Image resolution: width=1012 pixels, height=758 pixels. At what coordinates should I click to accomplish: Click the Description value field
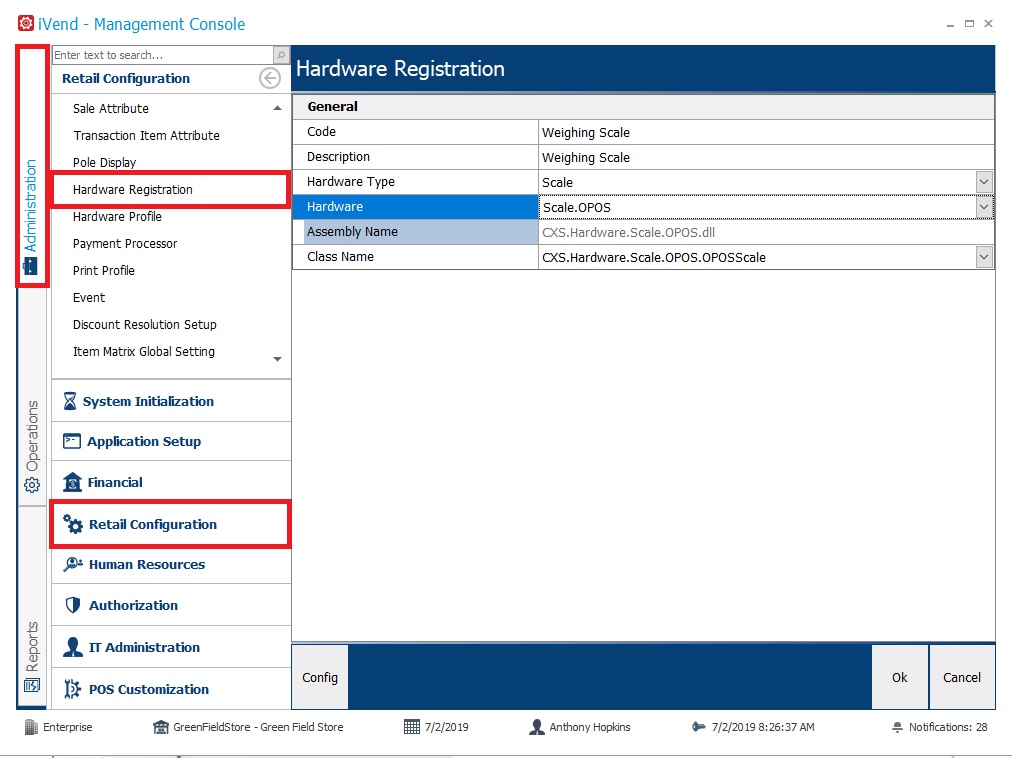pyautogui.click(x=765, y=158)
